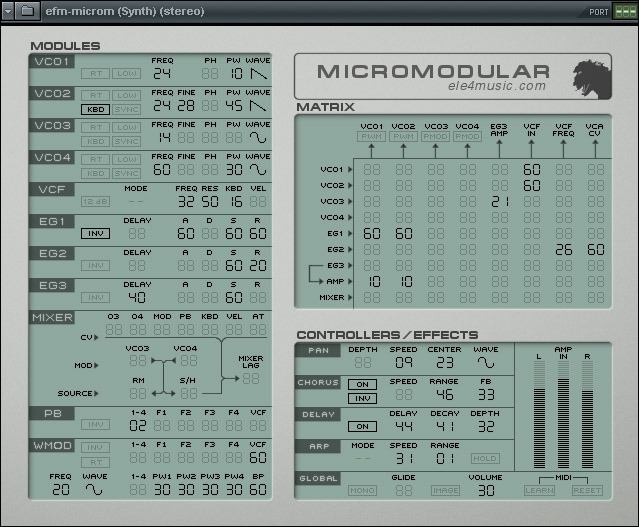
Task: Select the VCF MODE value field
Action: (136, 202)
